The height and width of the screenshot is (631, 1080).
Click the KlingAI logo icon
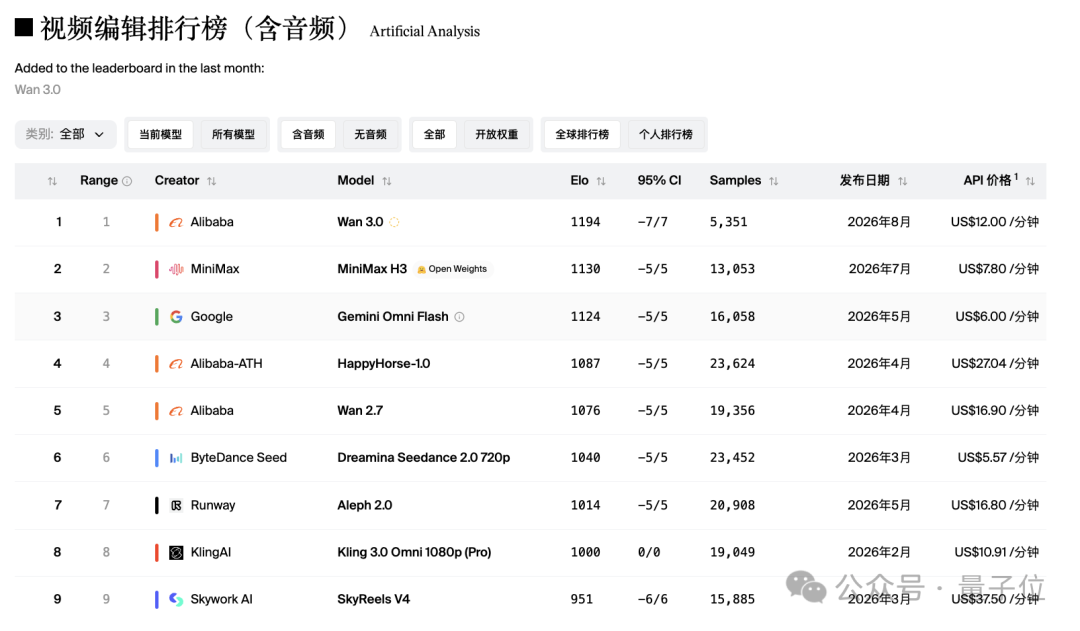click(176, 552)
